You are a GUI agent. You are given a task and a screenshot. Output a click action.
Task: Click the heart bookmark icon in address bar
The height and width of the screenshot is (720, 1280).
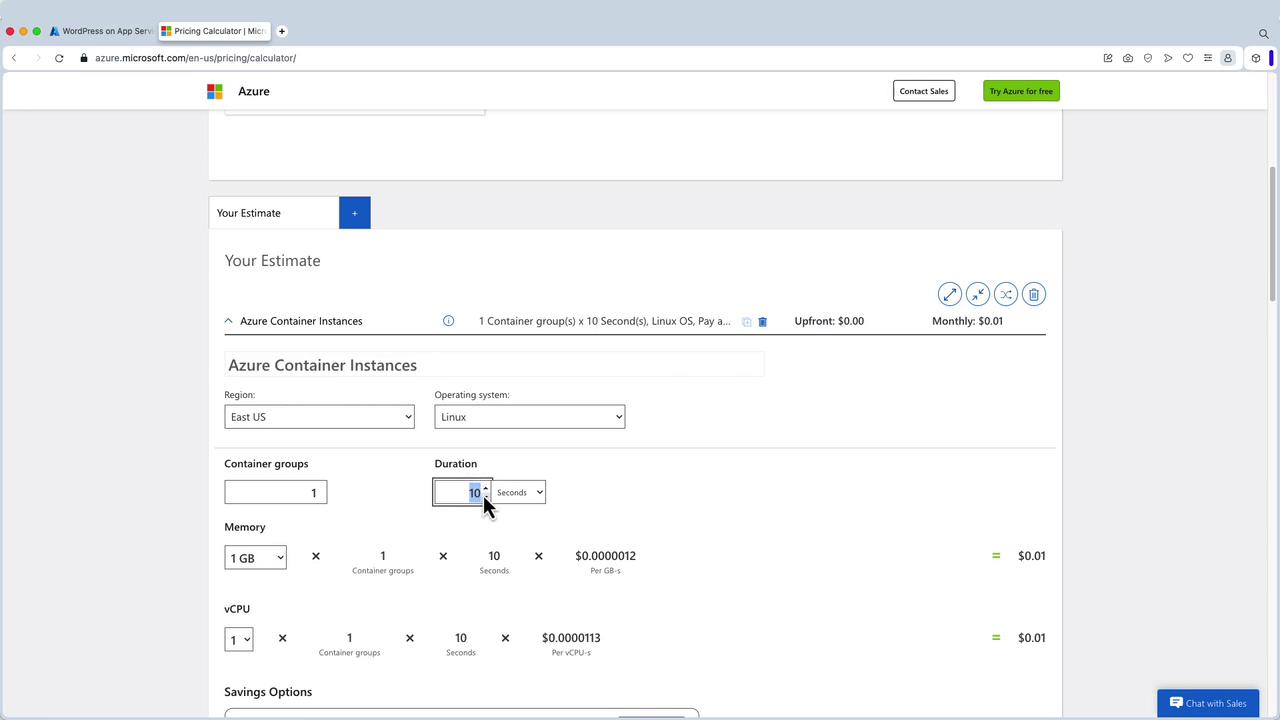click(1188, 58)
